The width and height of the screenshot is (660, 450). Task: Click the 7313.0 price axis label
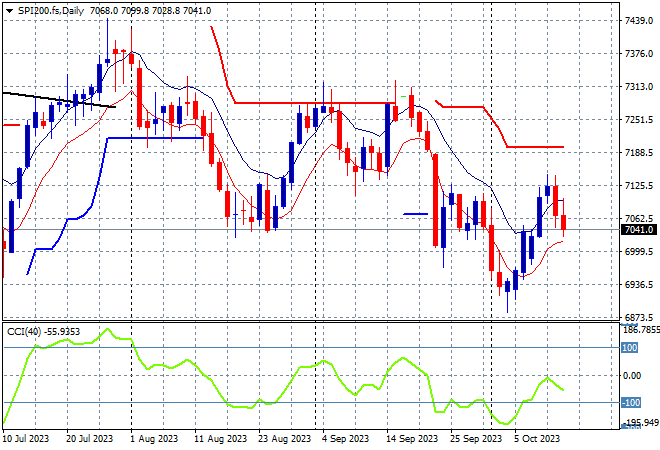639,87
